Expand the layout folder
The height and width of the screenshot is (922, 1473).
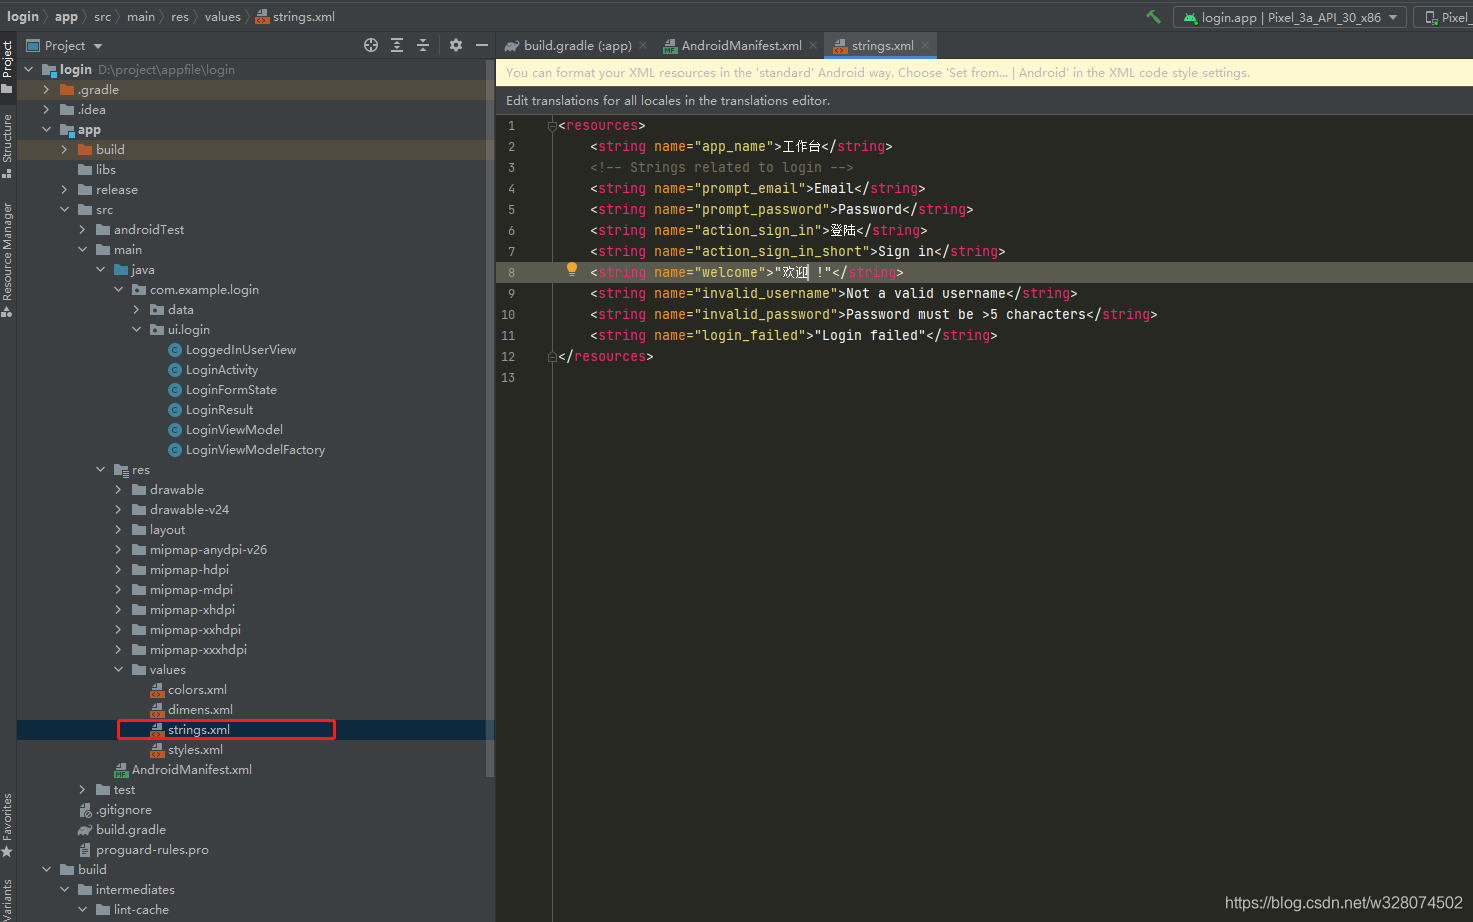[x=118, y=530]
